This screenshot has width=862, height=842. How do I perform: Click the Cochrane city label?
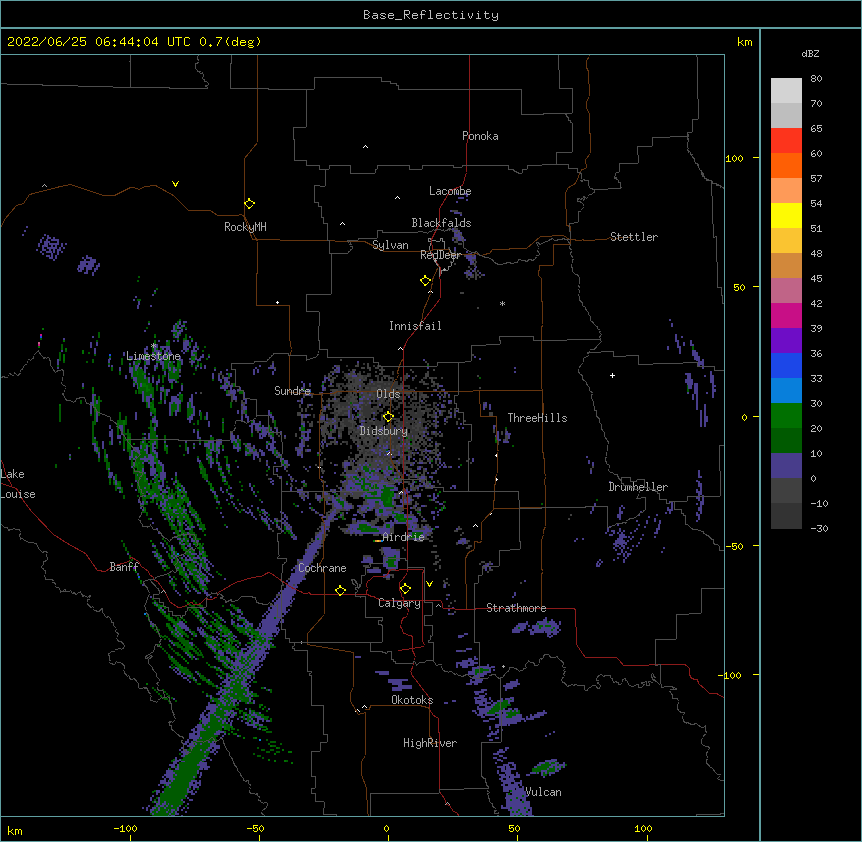click(x=322, y=568)
